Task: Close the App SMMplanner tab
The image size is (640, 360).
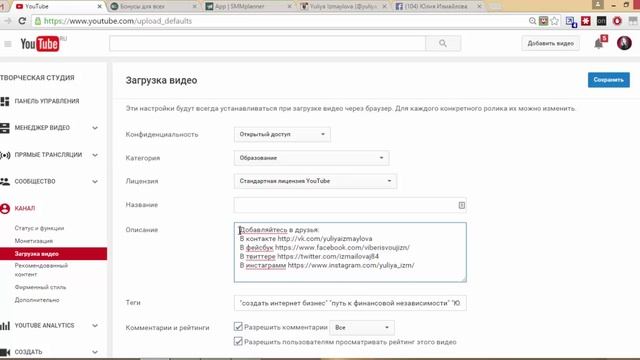Action: (289, 7)
